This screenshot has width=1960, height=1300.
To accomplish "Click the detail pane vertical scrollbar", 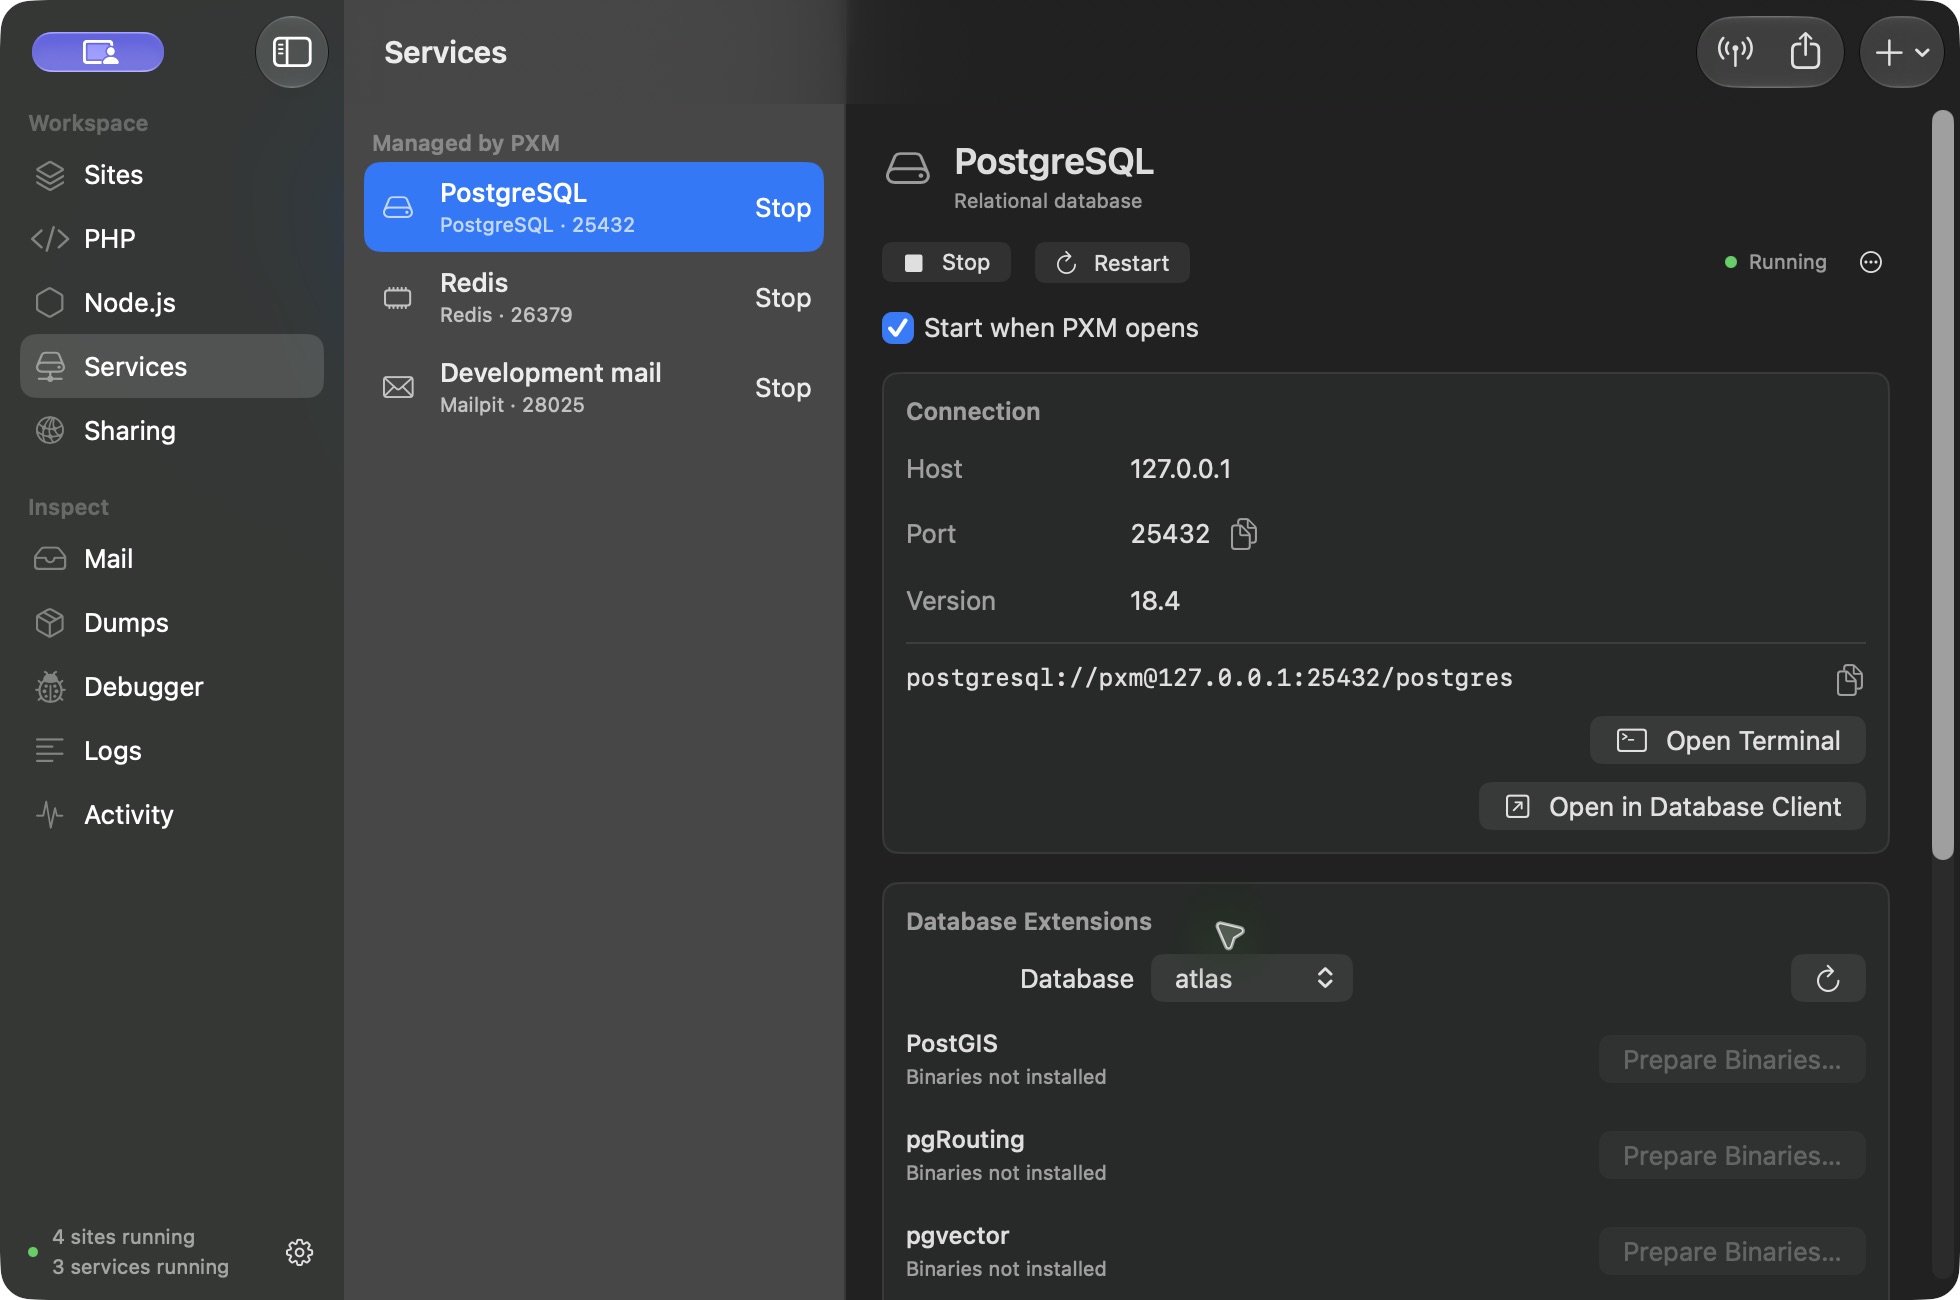I will point(1942,485).
